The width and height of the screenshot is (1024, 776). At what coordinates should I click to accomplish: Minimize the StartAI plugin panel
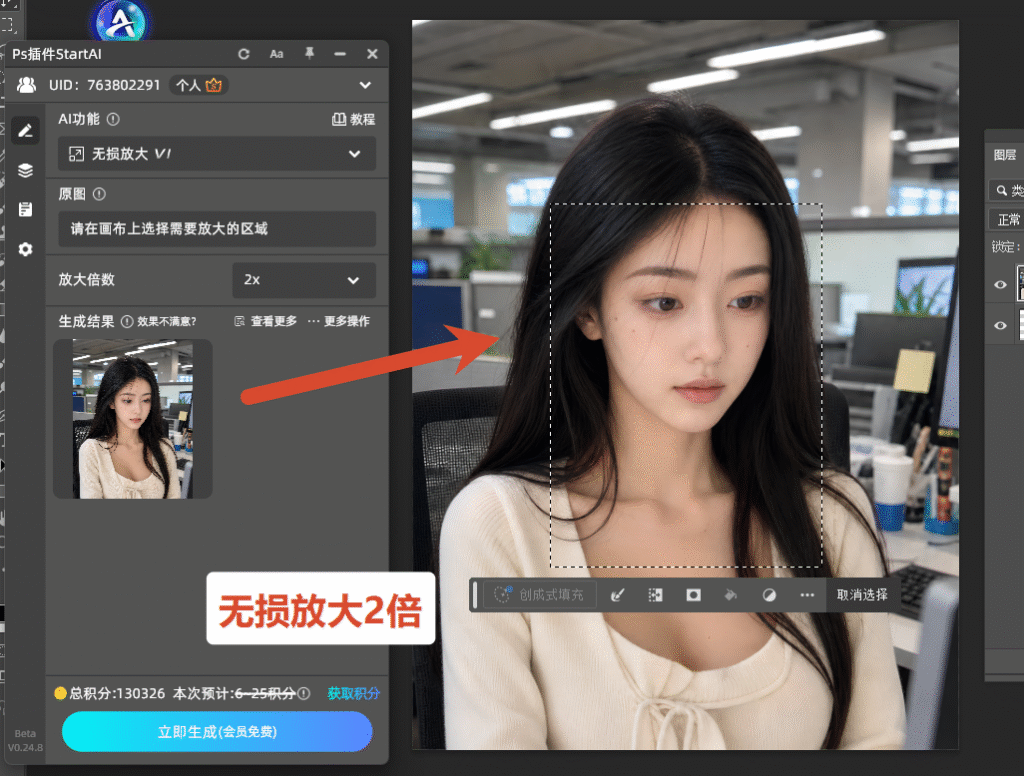point(340,54)
